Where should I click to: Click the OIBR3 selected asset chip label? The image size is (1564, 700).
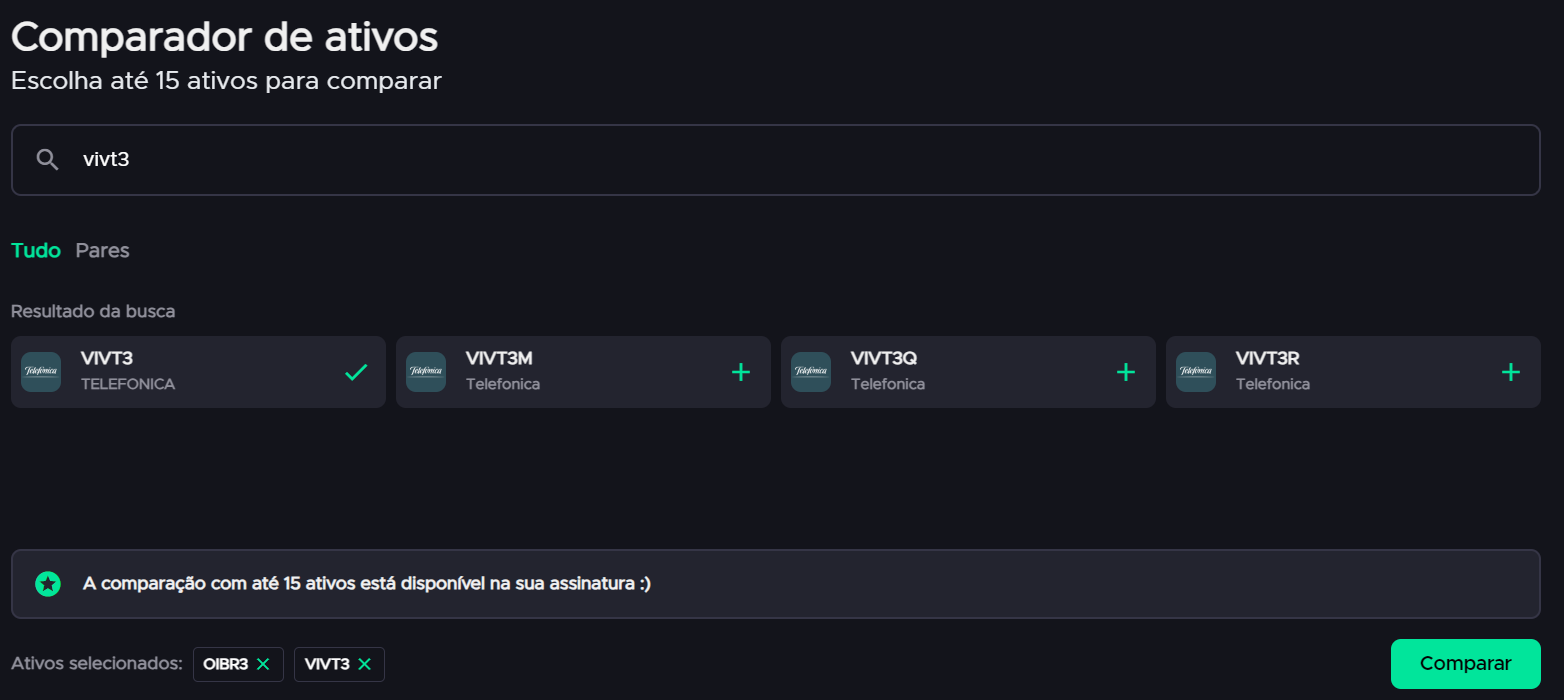(225, 664)
